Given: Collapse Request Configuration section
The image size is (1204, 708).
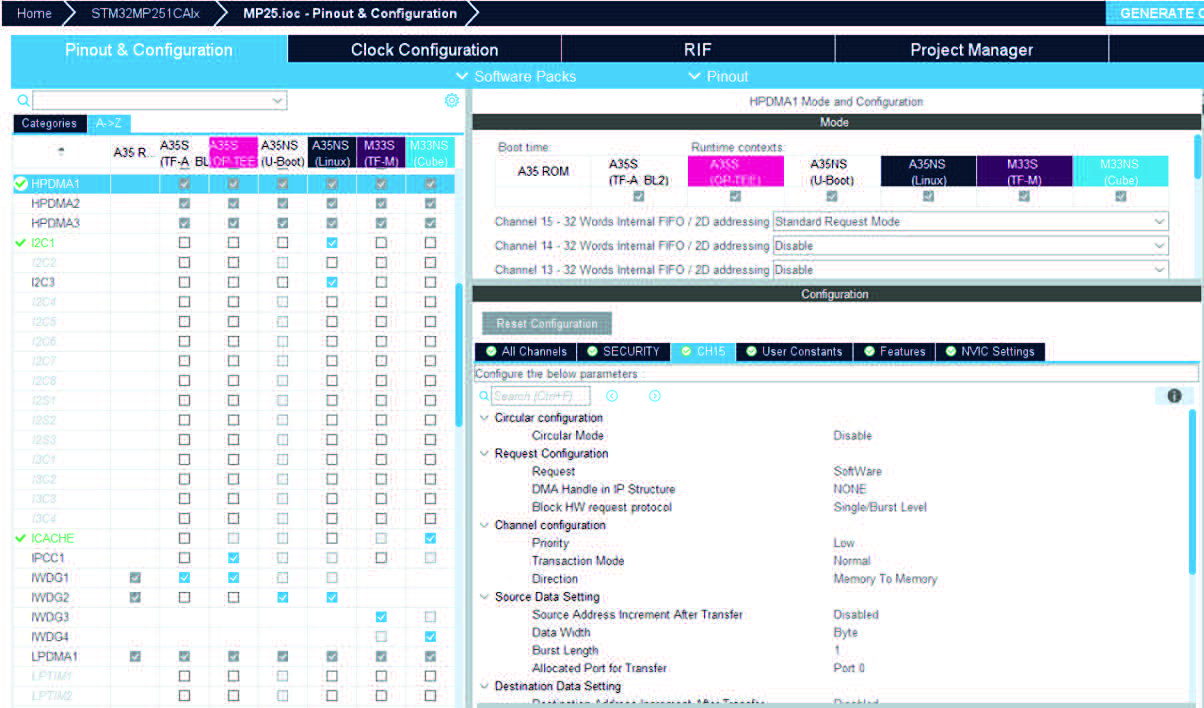Looking at the screenshot, I should pos(485,454).
